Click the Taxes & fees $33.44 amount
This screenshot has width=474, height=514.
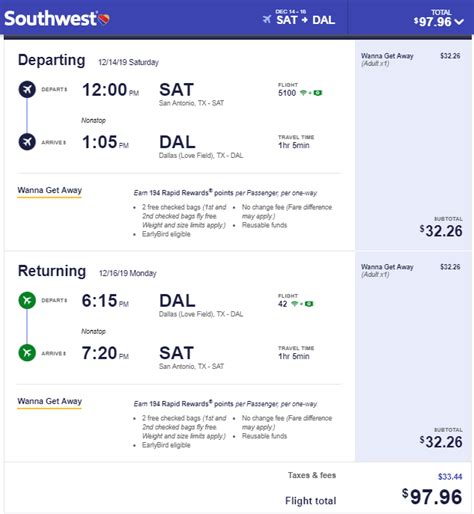tap(450, 477)
